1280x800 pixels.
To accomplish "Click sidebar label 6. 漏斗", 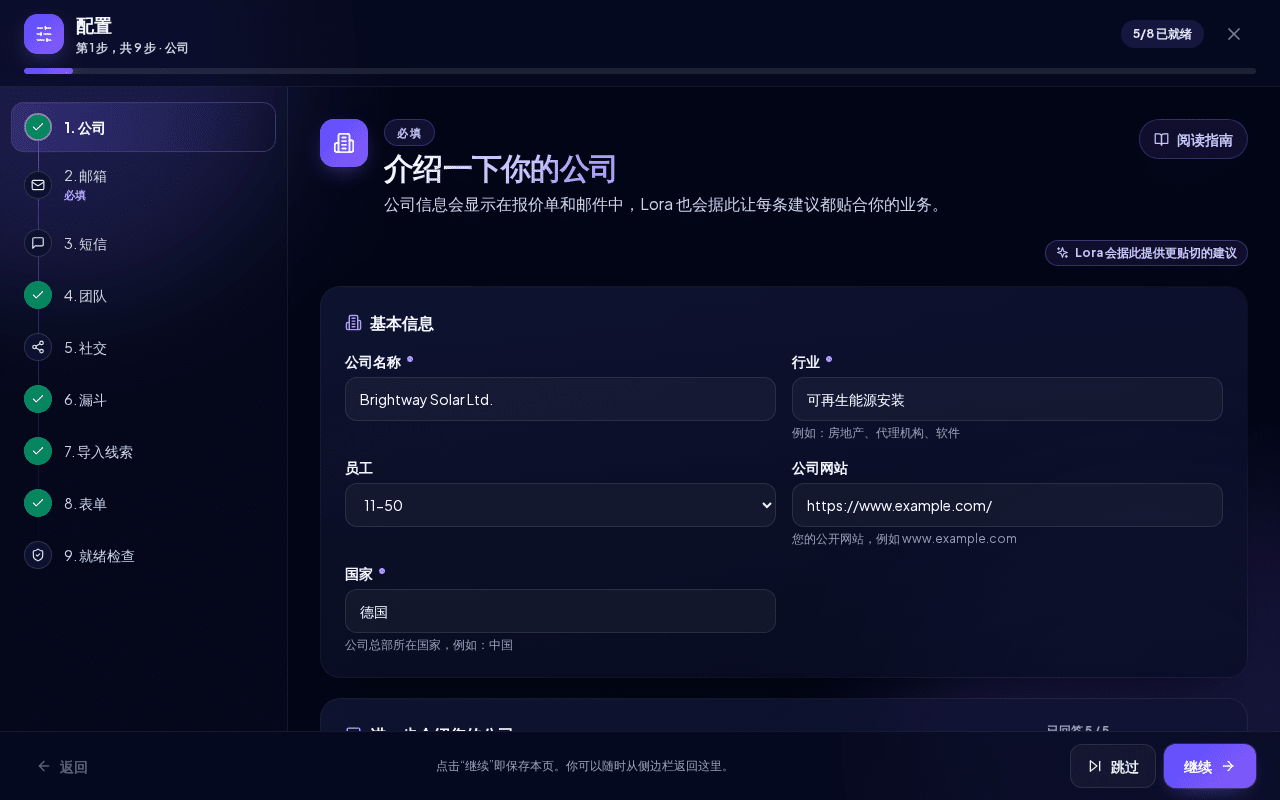I will [x=85, y=400].
